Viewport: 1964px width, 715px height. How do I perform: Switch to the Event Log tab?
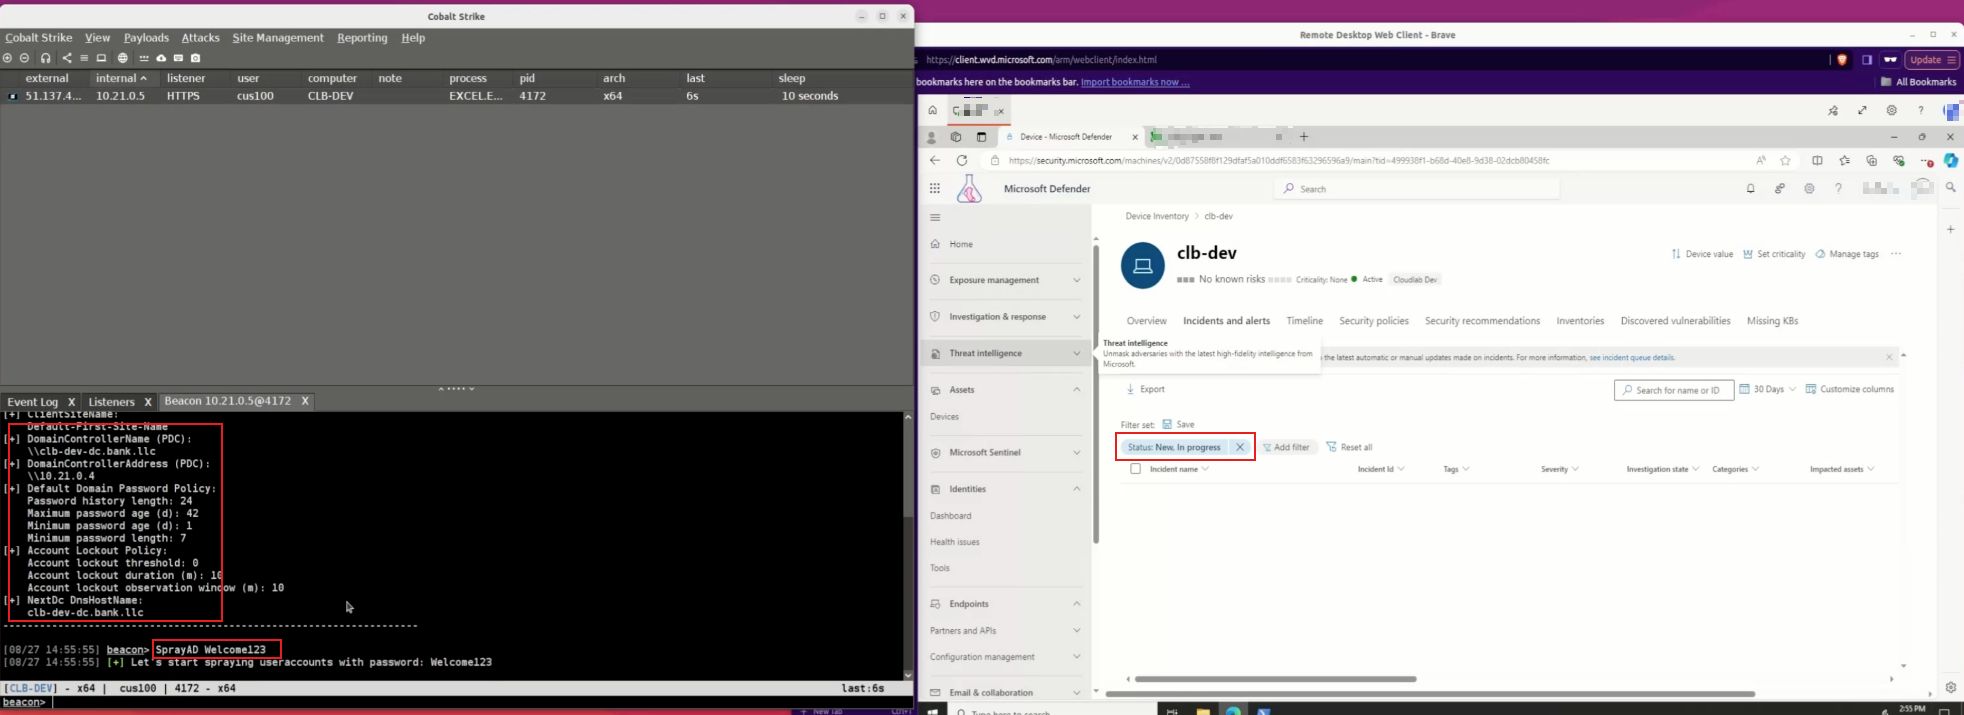(x=32, y=402)
